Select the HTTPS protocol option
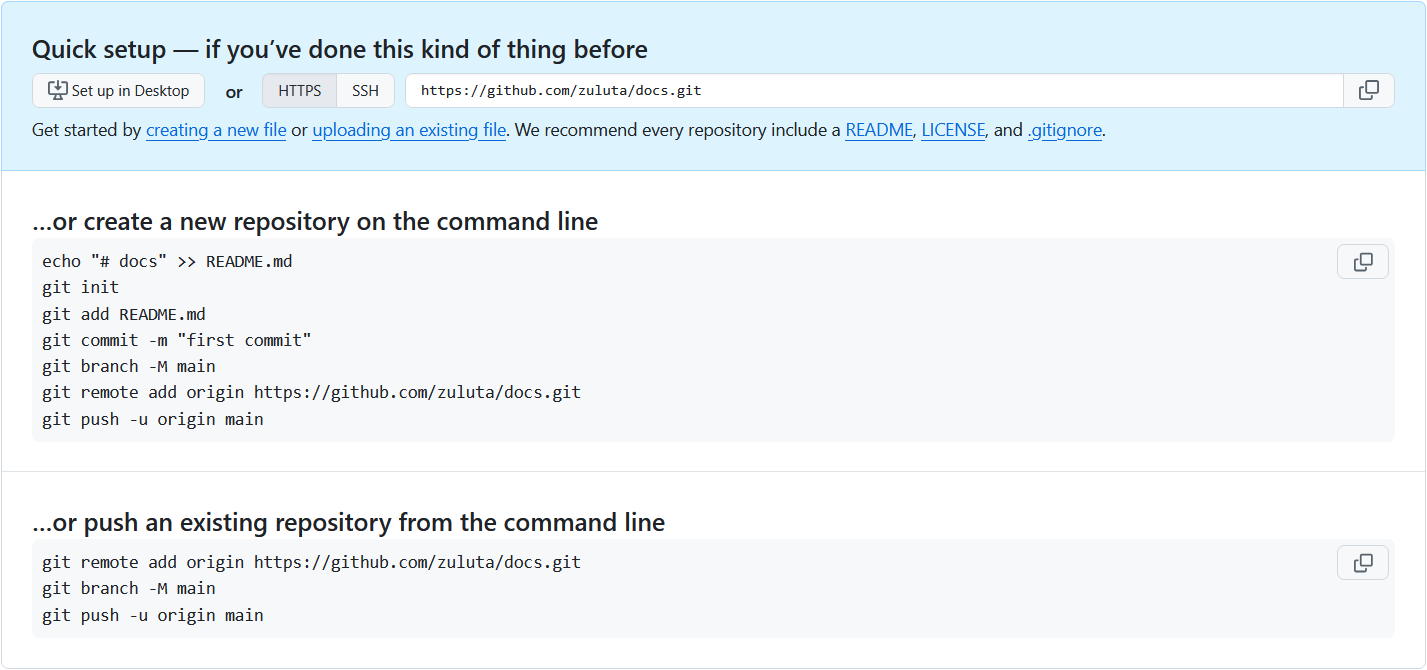 click(300, 91)
